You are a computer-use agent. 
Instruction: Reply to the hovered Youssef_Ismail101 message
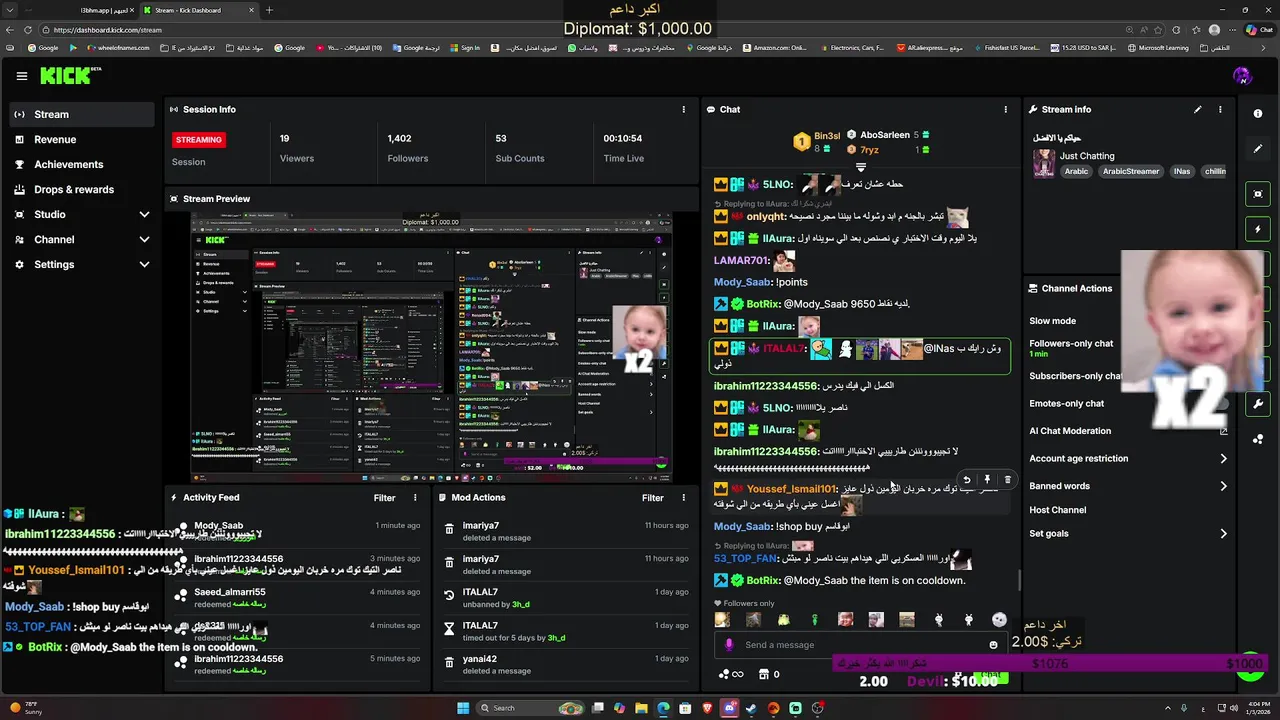pyautogui.click(x=966, y=480)
